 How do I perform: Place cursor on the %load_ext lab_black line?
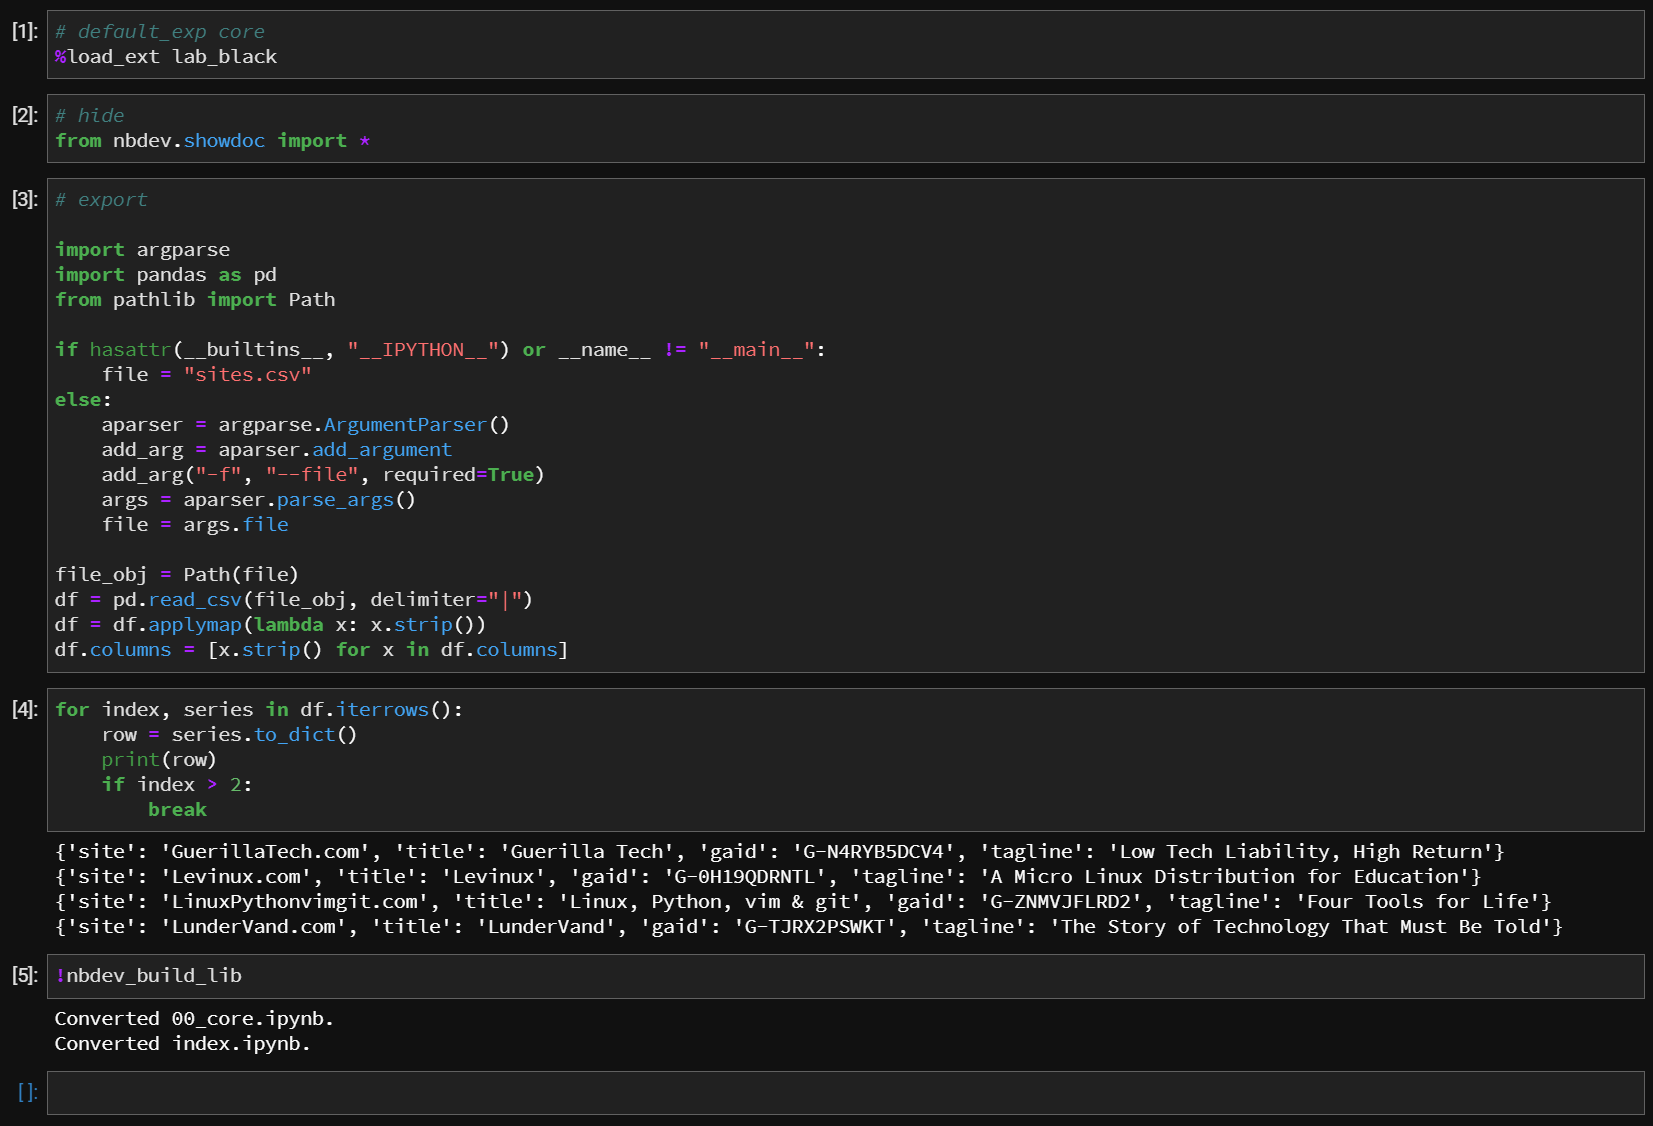click(165, 56)
